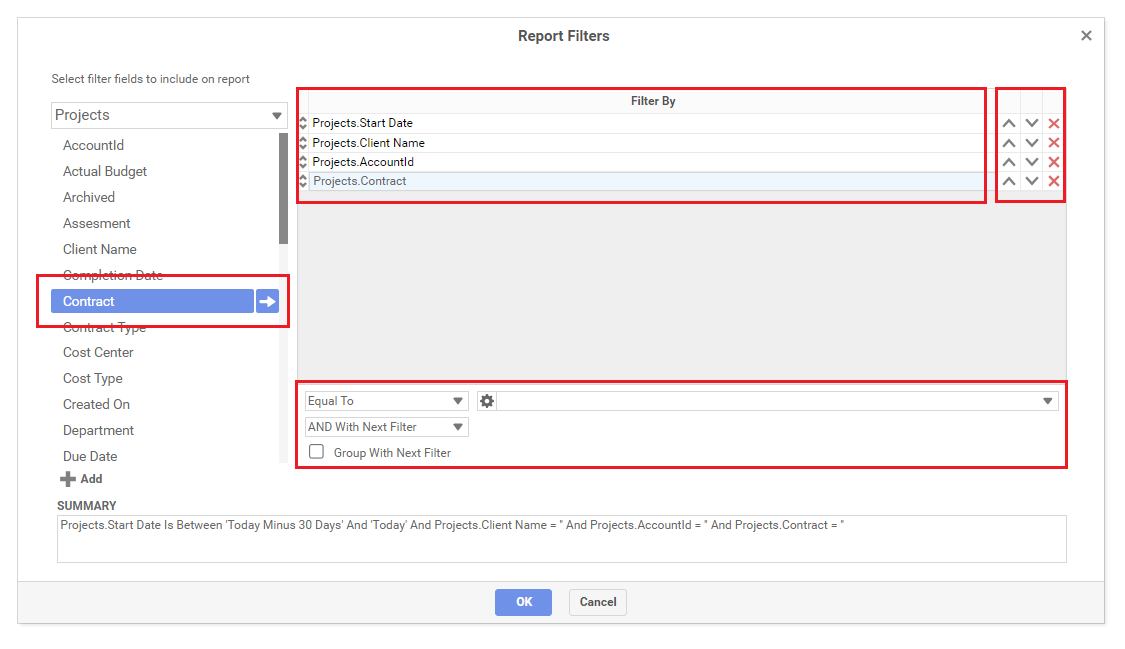Click reorder handle of Projects.Contract row
1125x649 pixels.
[303, 181]
